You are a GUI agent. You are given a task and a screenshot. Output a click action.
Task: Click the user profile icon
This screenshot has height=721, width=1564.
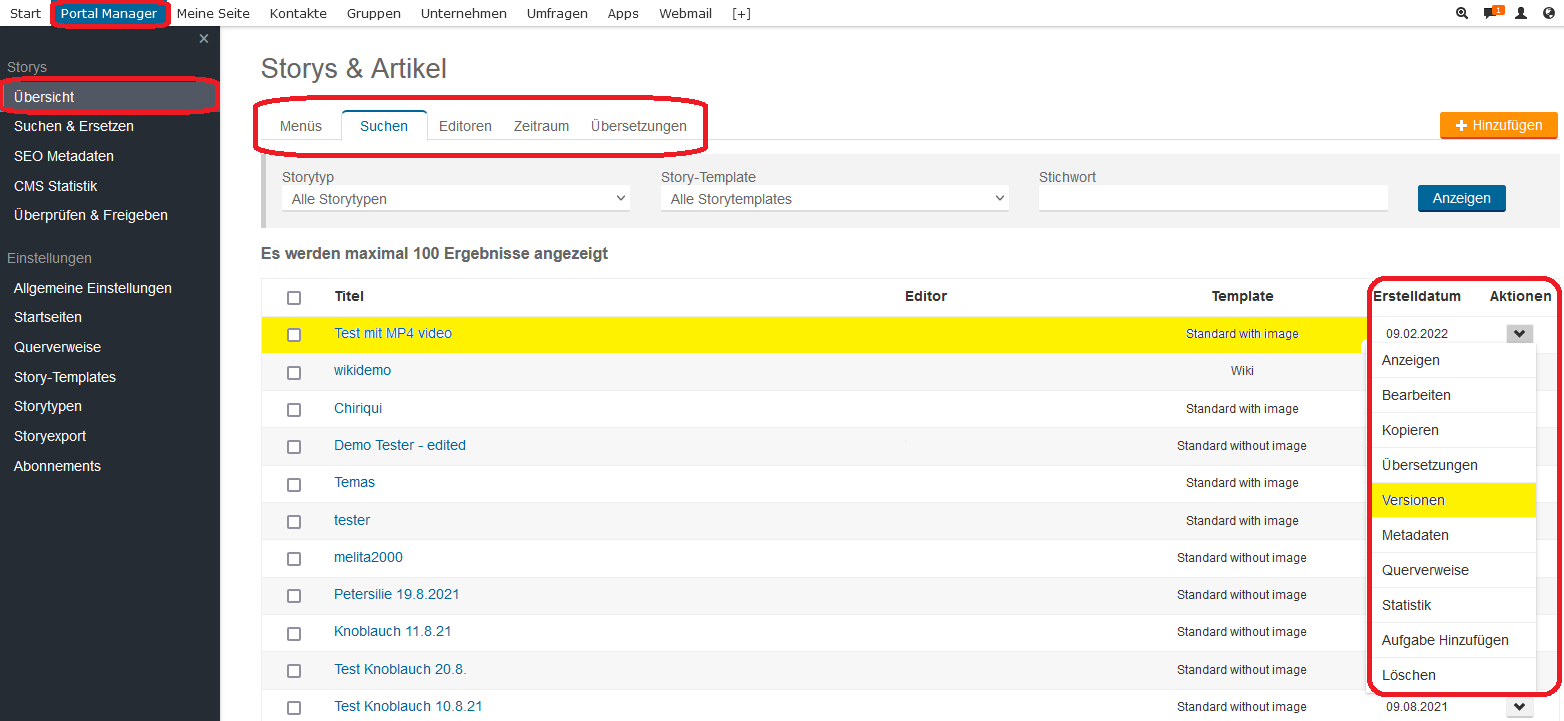click(1521, 13)
